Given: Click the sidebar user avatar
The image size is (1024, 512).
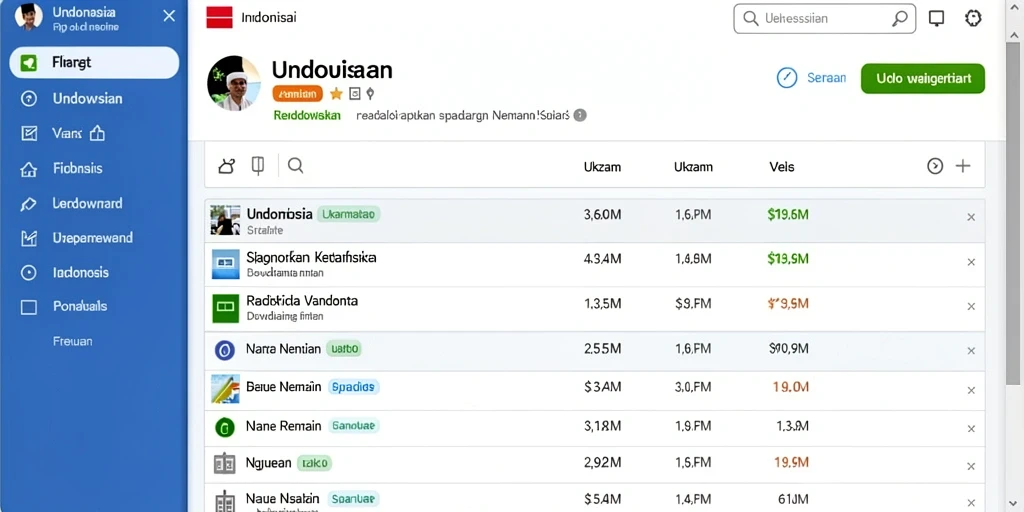Looking at the screenshot, I should 29,16.
